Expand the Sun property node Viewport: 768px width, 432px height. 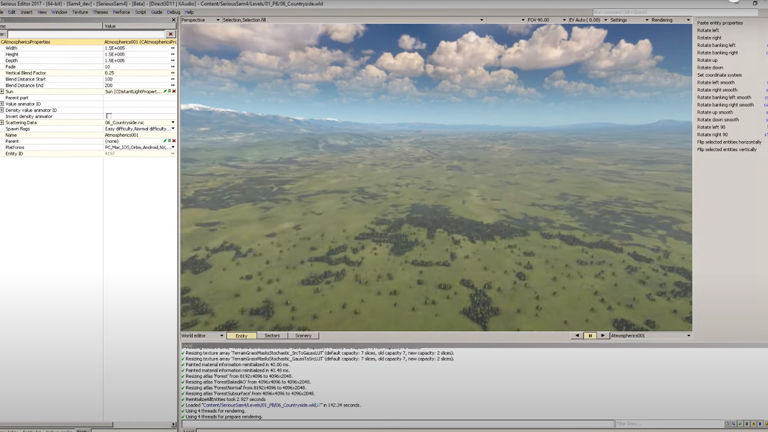(x=2, y=92)
